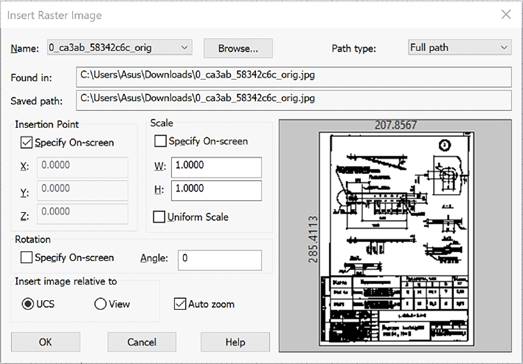Viewport: 523px width, 364px height.
Task: Toggle Scale Specify On-screen checkbox
Action: 160,141
